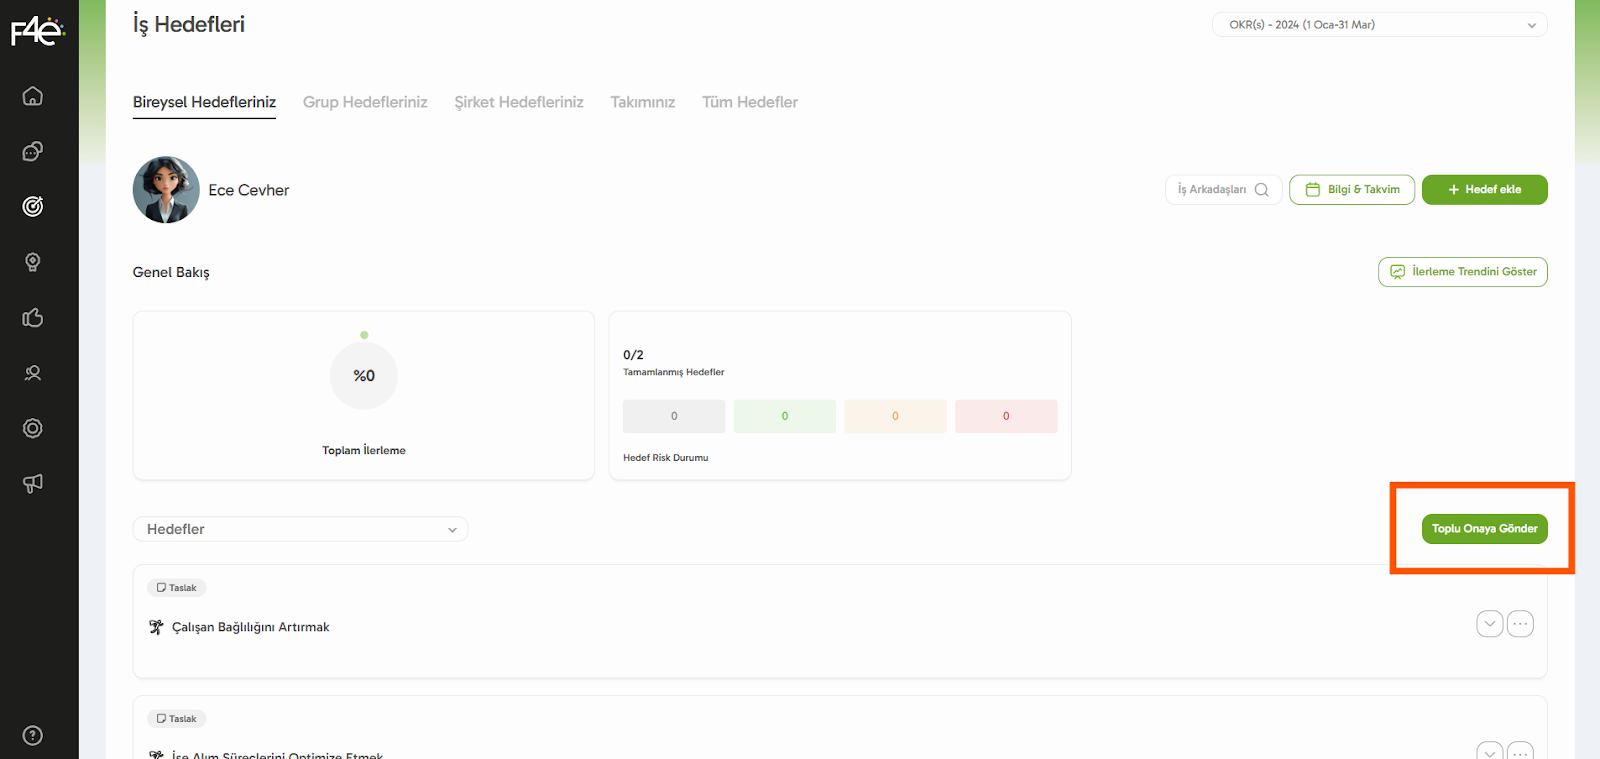This screenshot has width=1600, height=759.
Task: Expand the Çalışan Bağlılığını Artırmak goal
Action: tap(1489, 624)
